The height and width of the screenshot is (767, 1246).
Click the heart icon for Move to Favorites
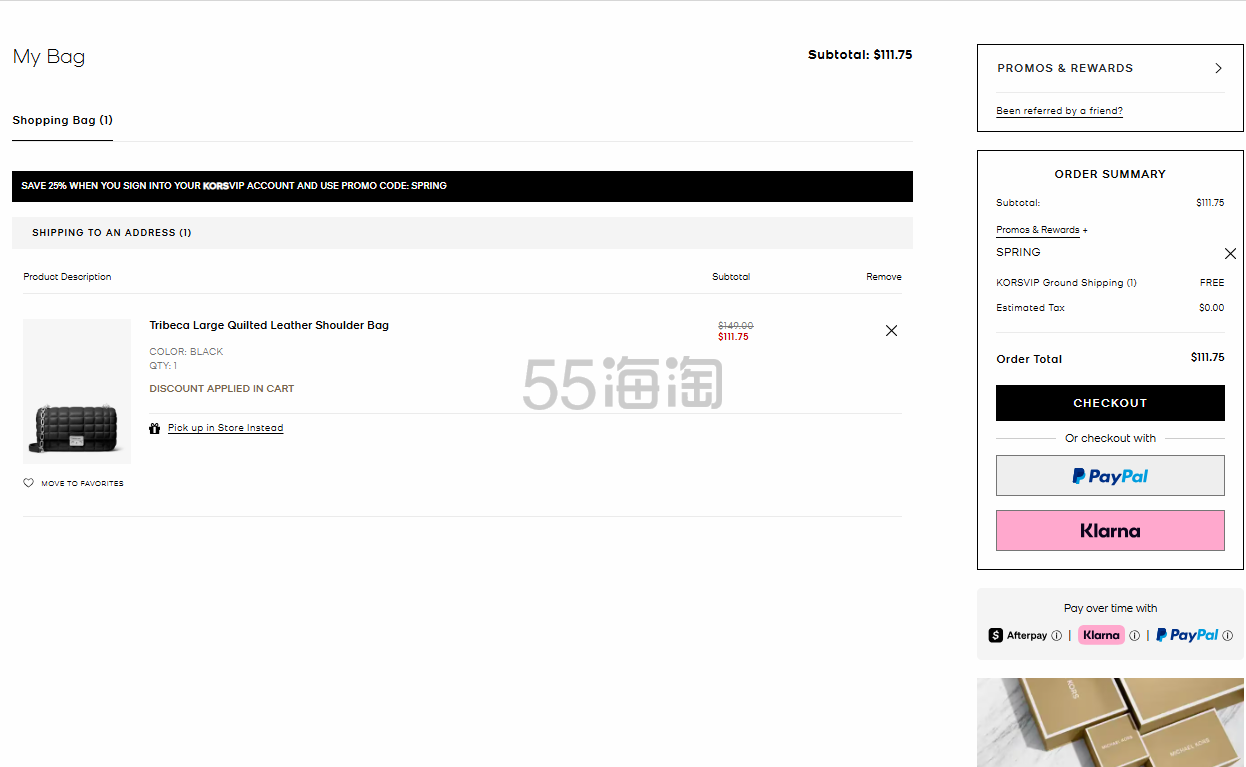[28, 483]
